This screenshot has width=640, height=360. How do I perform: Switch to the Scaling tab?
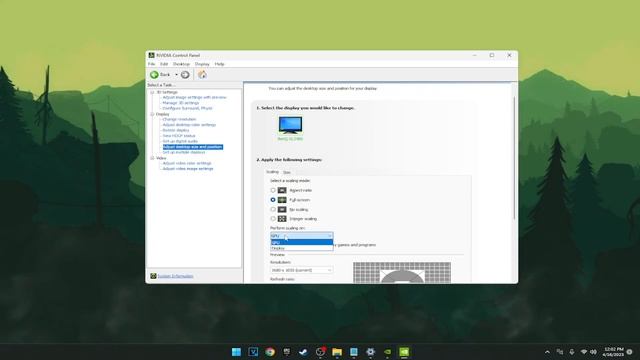272,172
